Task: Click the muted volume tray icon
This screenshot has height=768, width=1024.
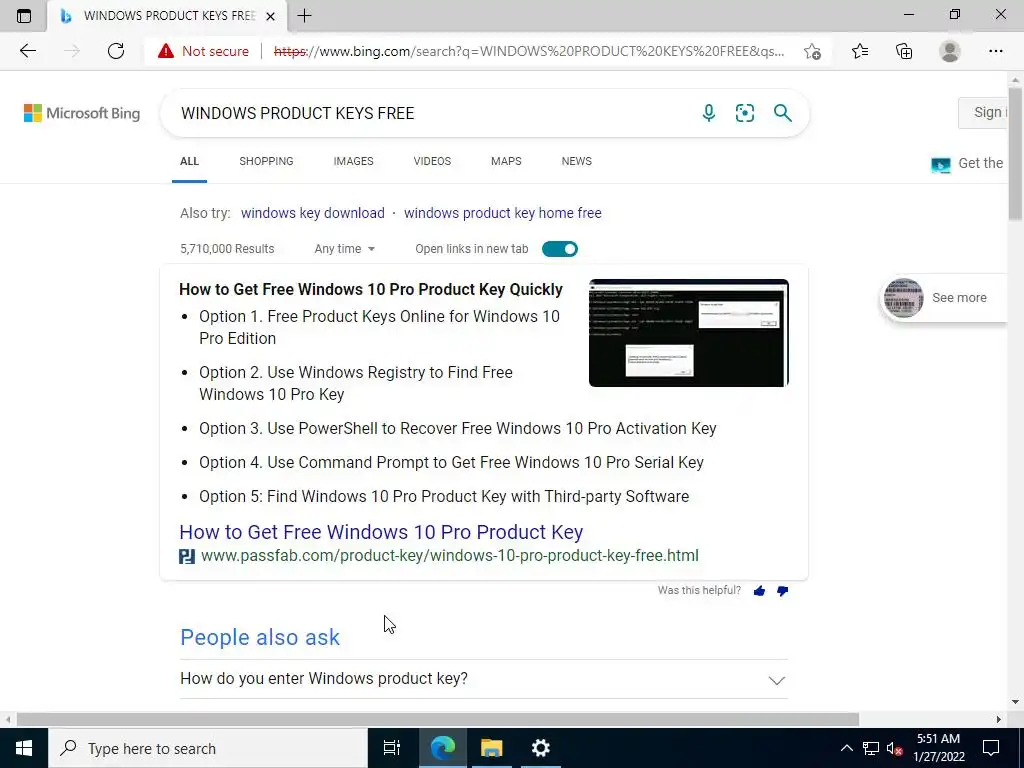Action: (x=894, y=748)
